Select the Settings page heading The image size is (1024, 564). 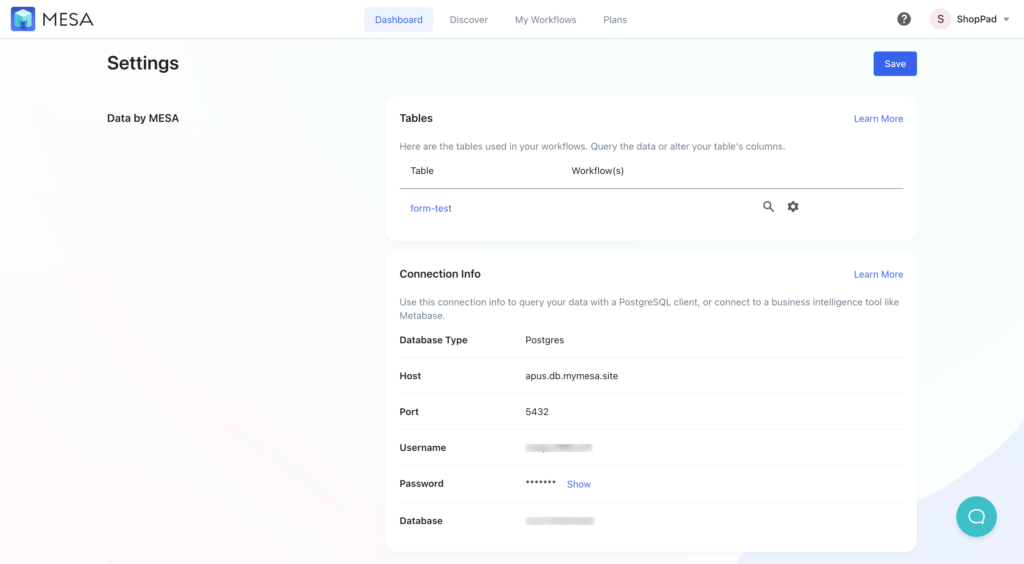(143, 63)
